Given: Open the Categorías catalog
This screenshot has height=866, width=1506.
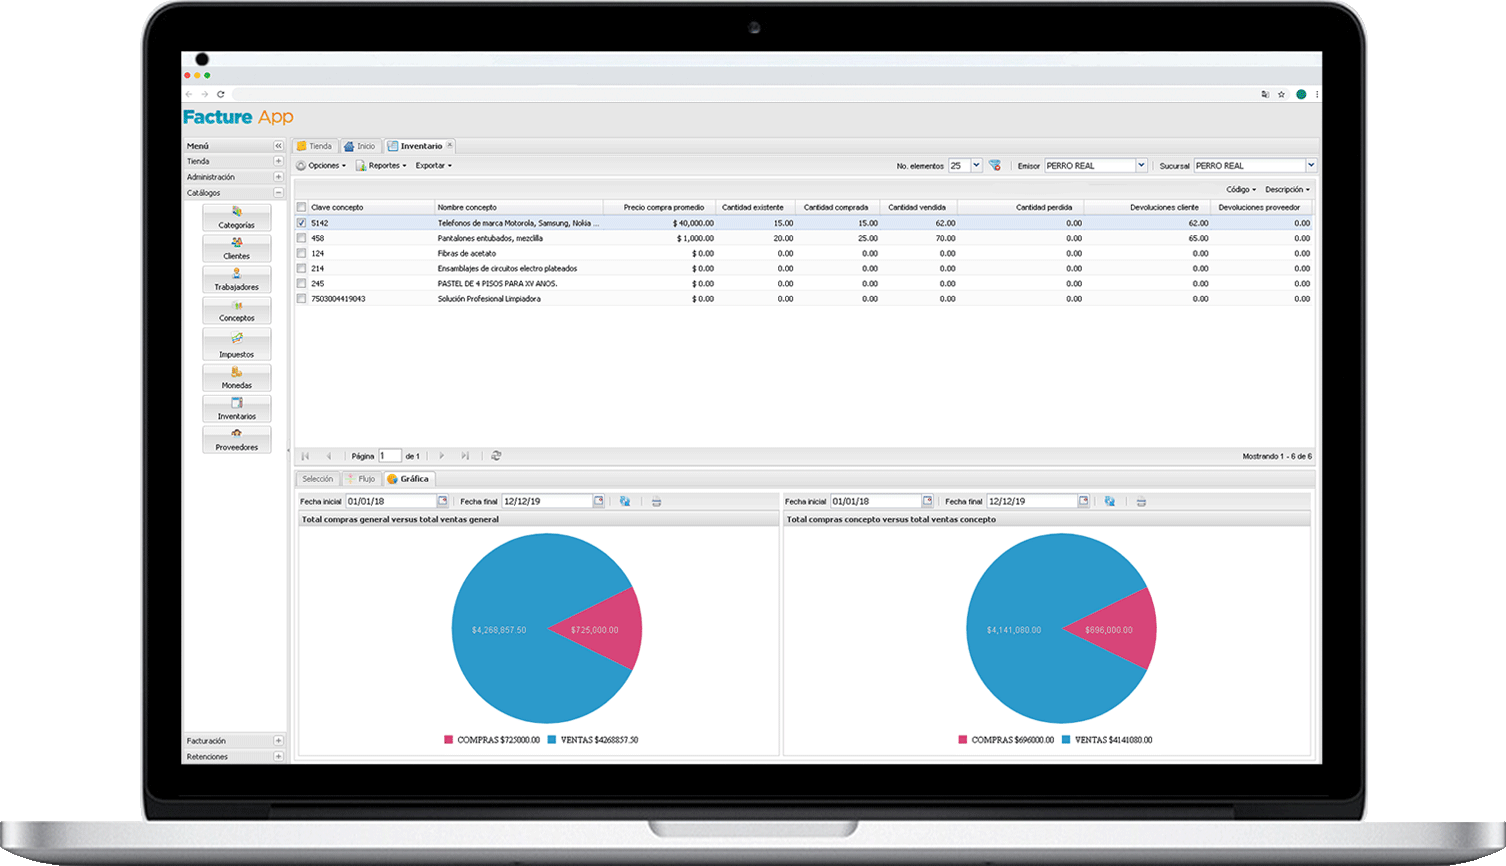Looking at the screenshot, I should pos(237,217).
